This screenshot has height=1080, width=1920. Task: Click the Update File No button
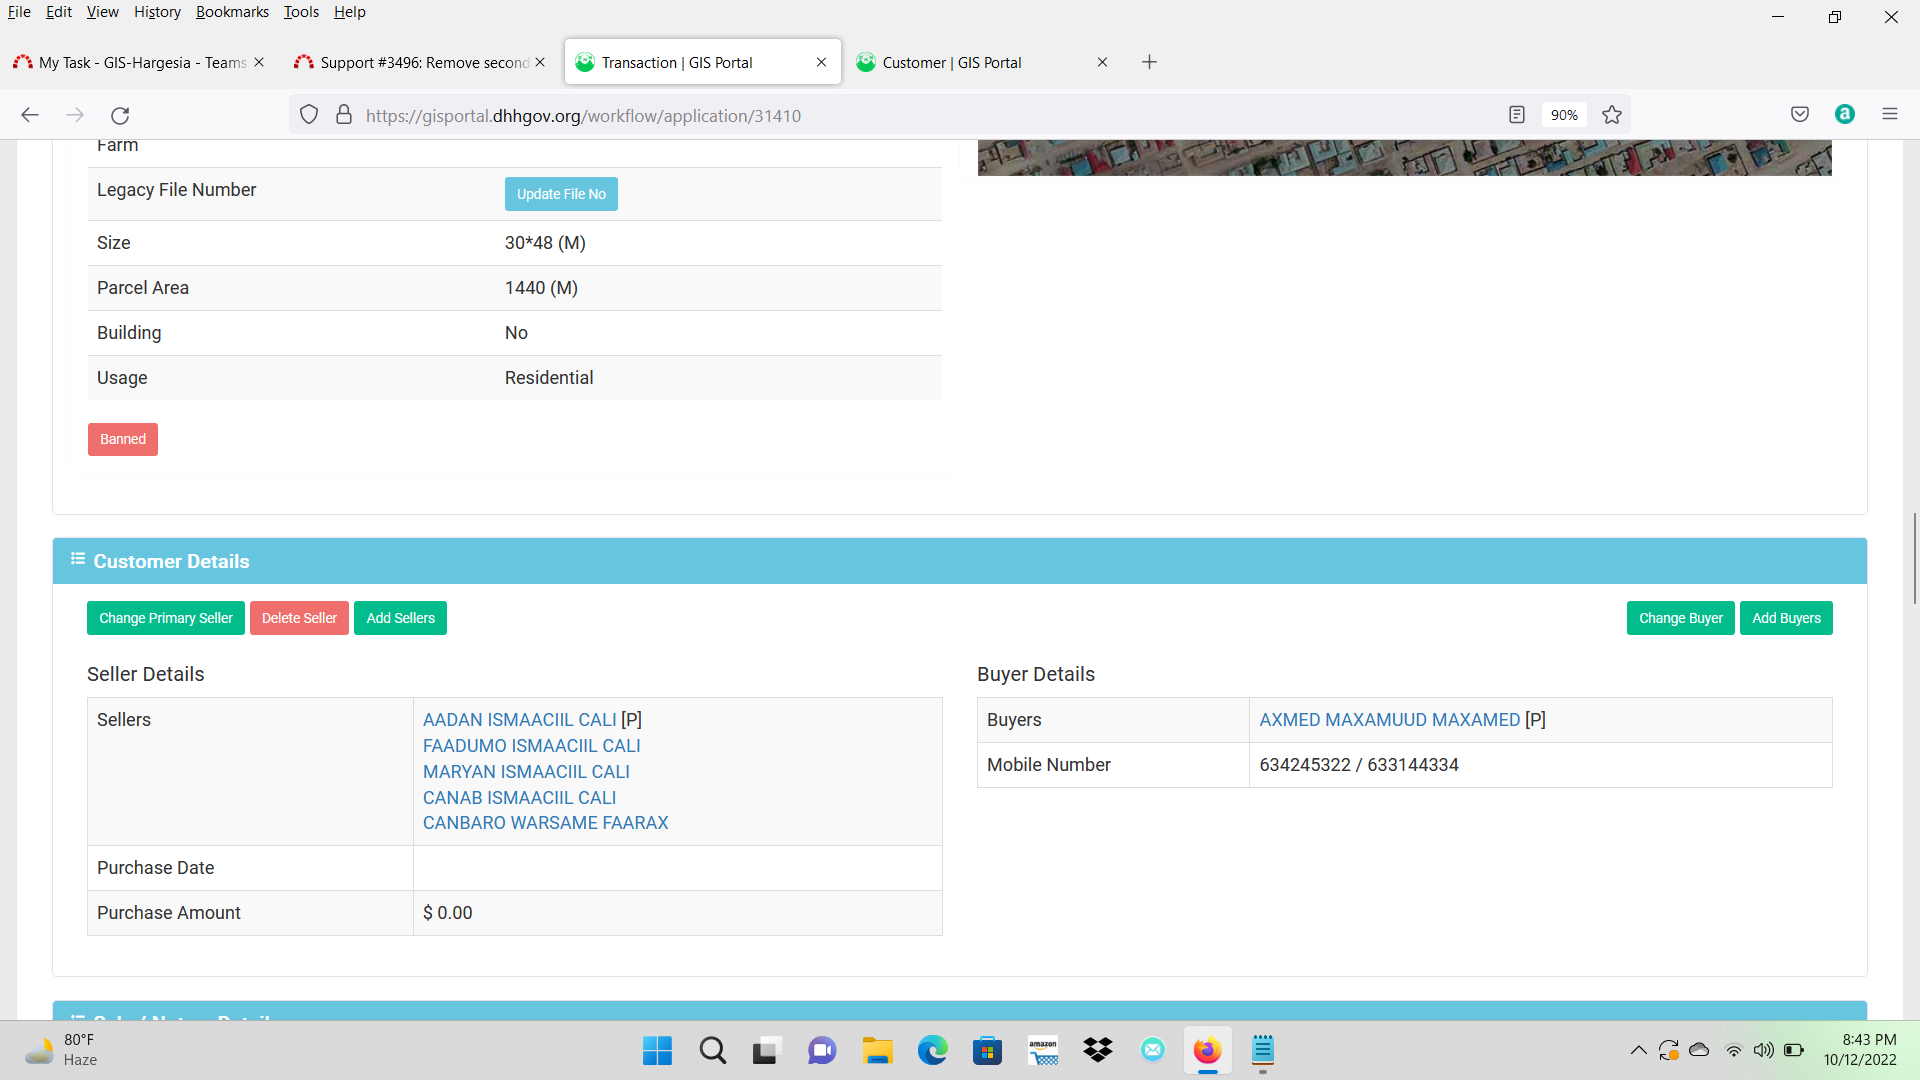561,194
